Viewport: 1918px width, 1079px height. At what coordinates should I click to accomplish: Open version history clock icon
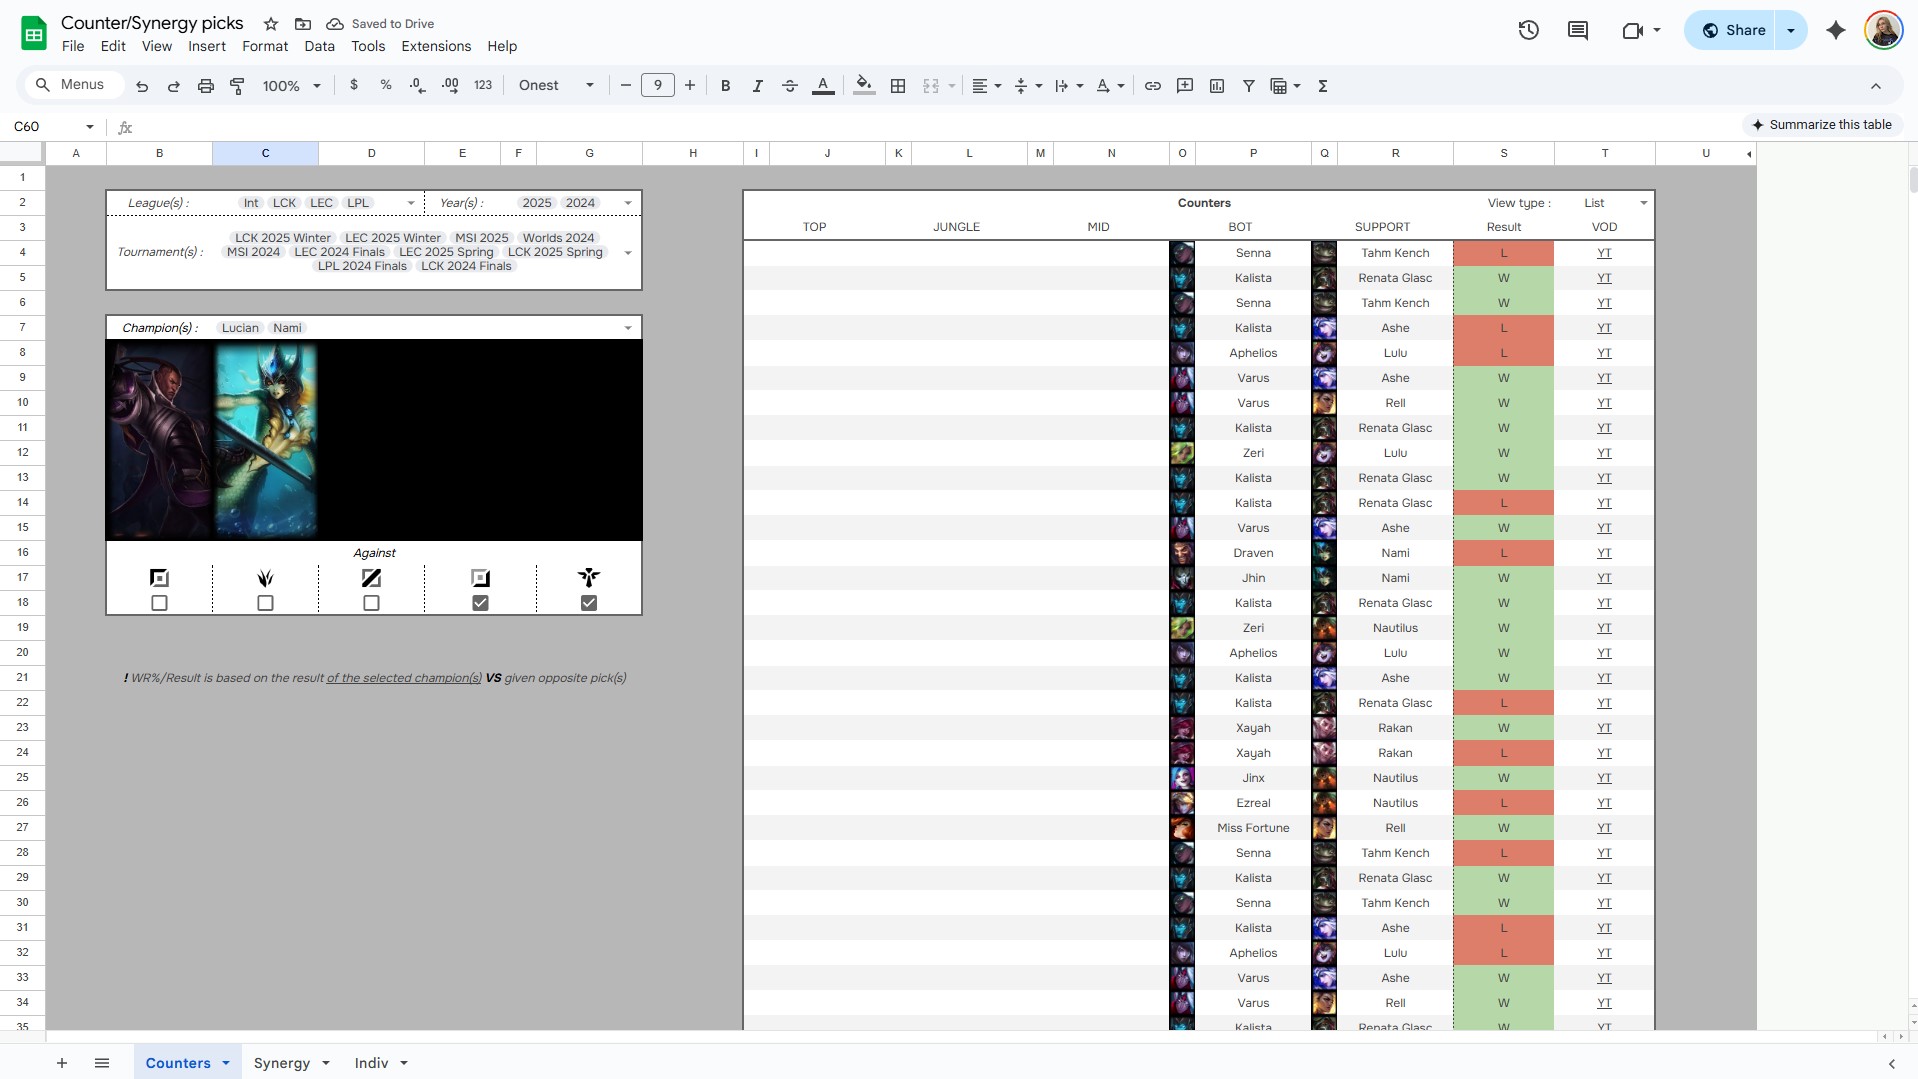(x=1528, y=30)
